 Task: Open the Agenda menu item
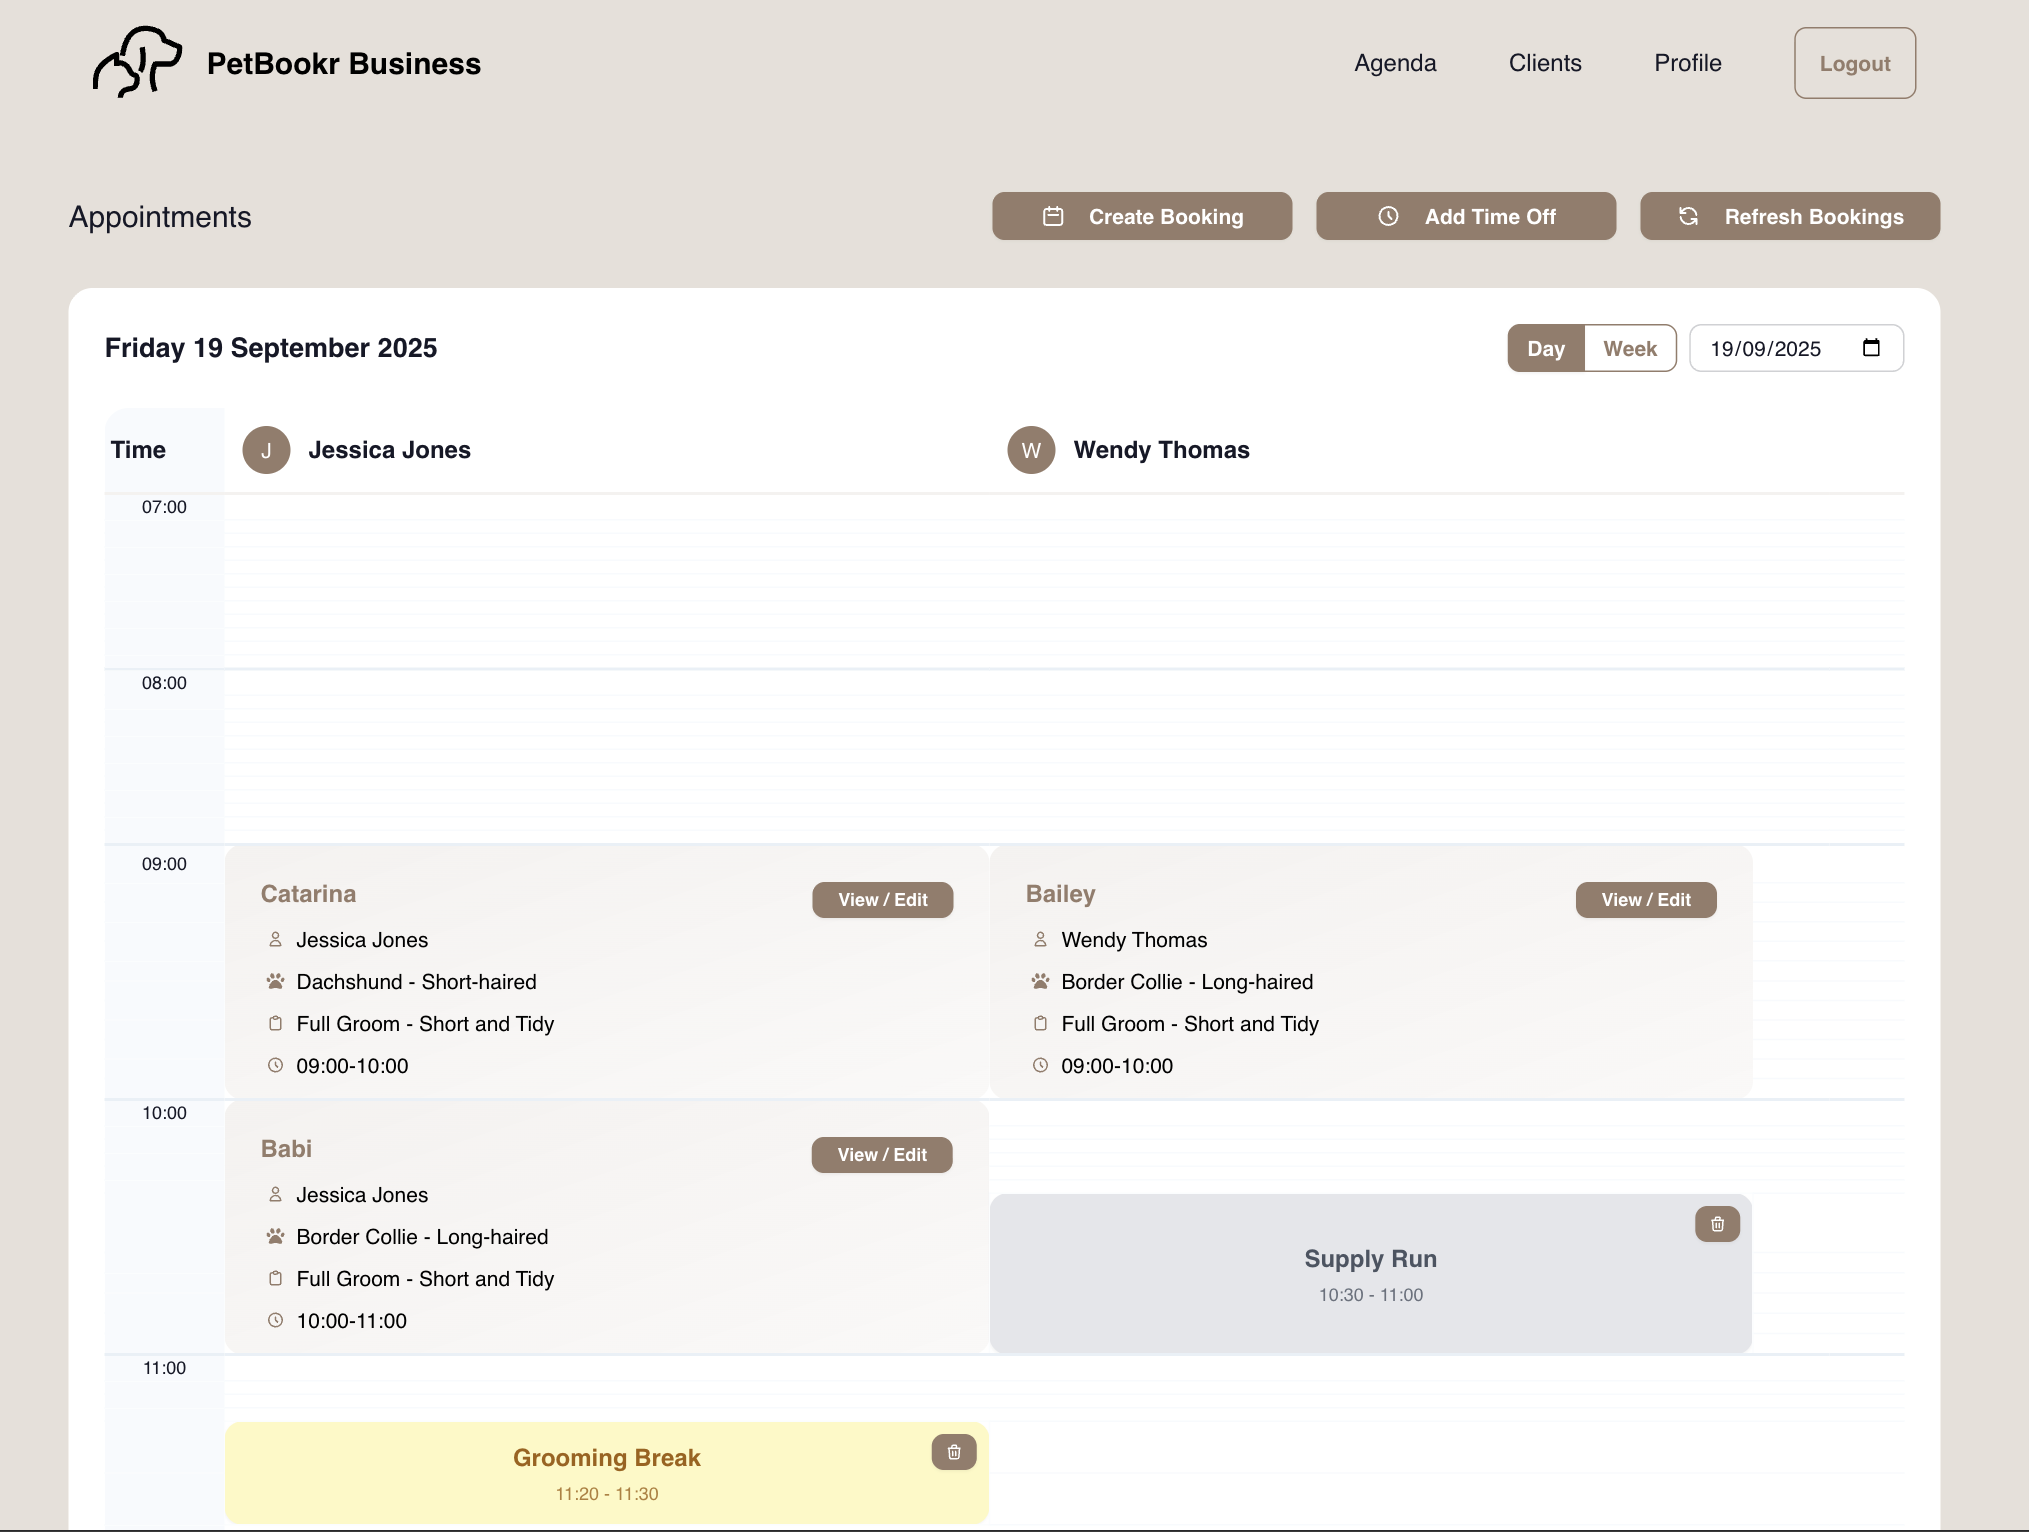pos(1395,63)
